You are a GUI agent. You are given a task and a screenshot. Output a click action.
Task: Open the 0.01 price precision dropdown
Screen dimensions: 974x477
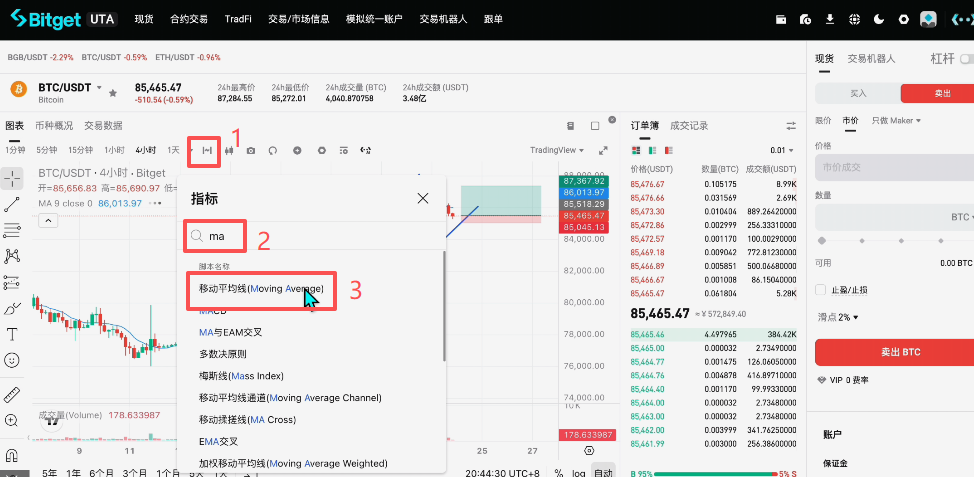[x=781, y=150]
